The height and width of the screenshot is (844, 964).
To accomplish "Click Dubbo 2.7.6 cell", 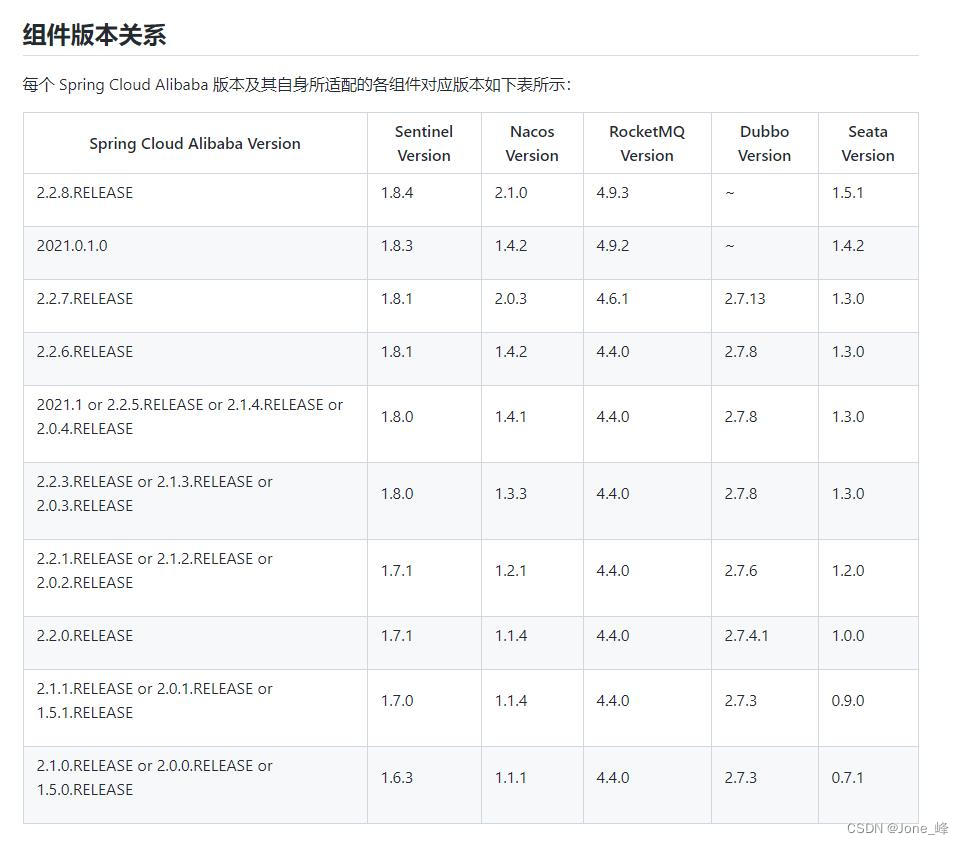I will click(x=741, y=570).
